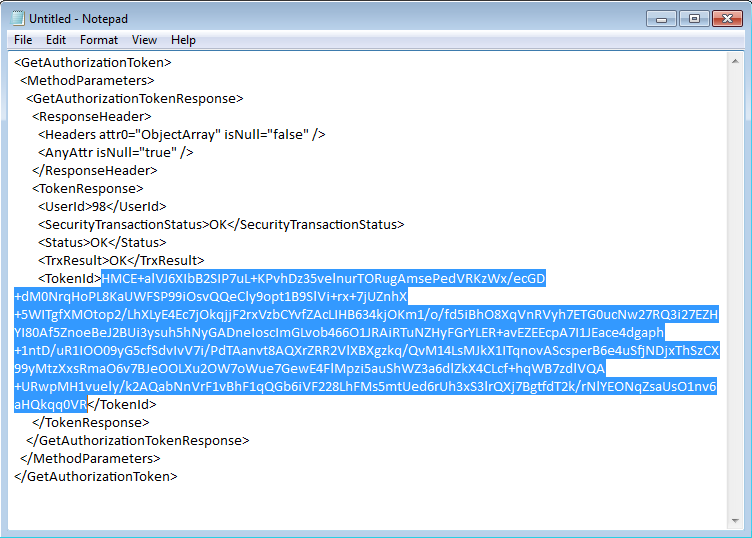Open the Format menu
Viewport: 752px width, 538px height.
[x=99, y=40]
